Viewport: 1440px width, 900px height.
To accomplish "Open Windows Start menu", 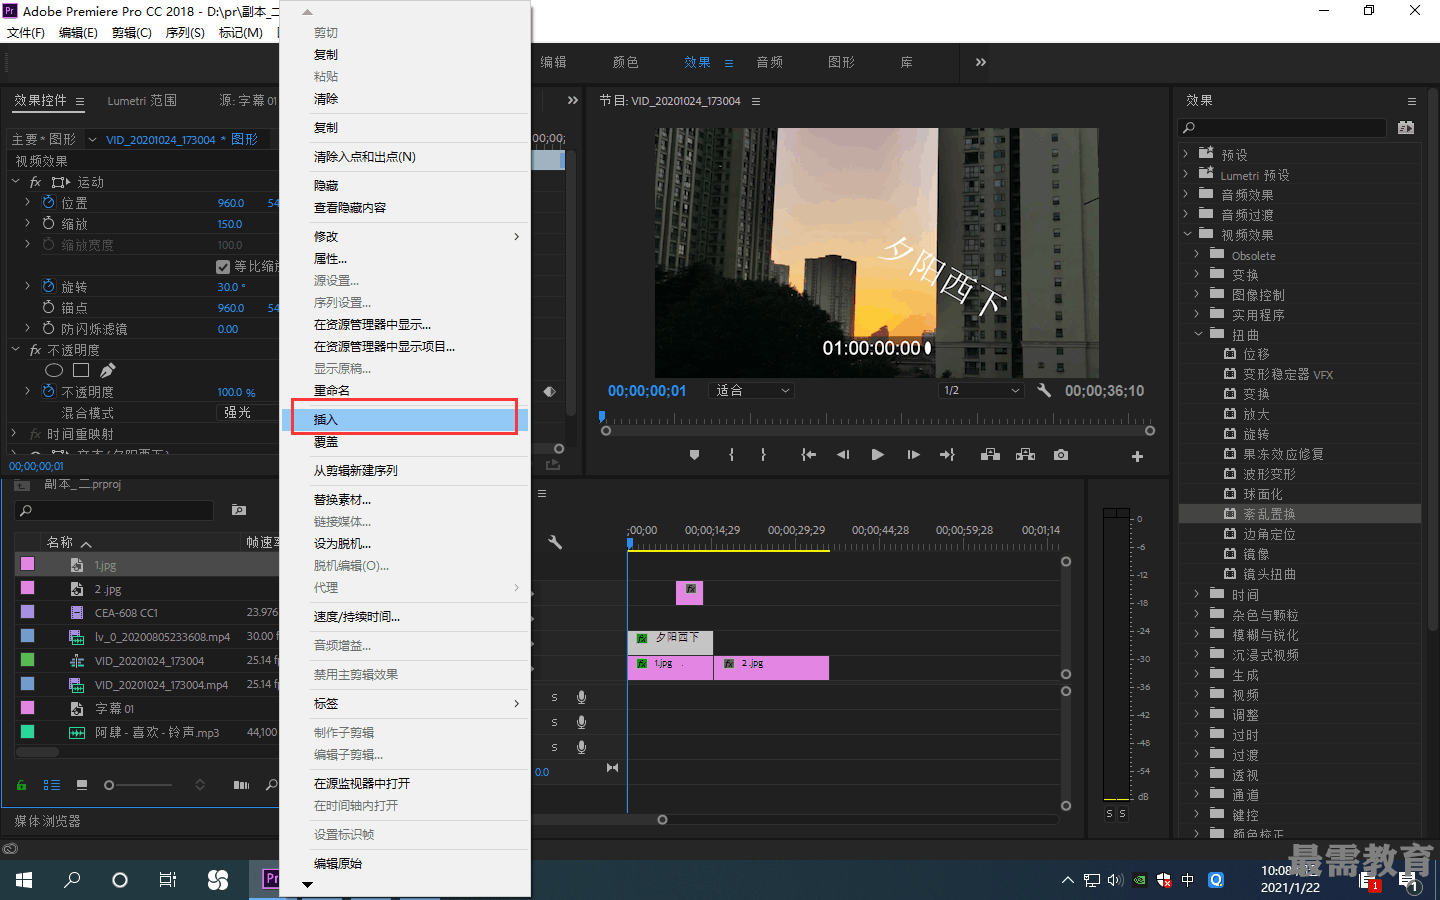I will pos(24,880).
